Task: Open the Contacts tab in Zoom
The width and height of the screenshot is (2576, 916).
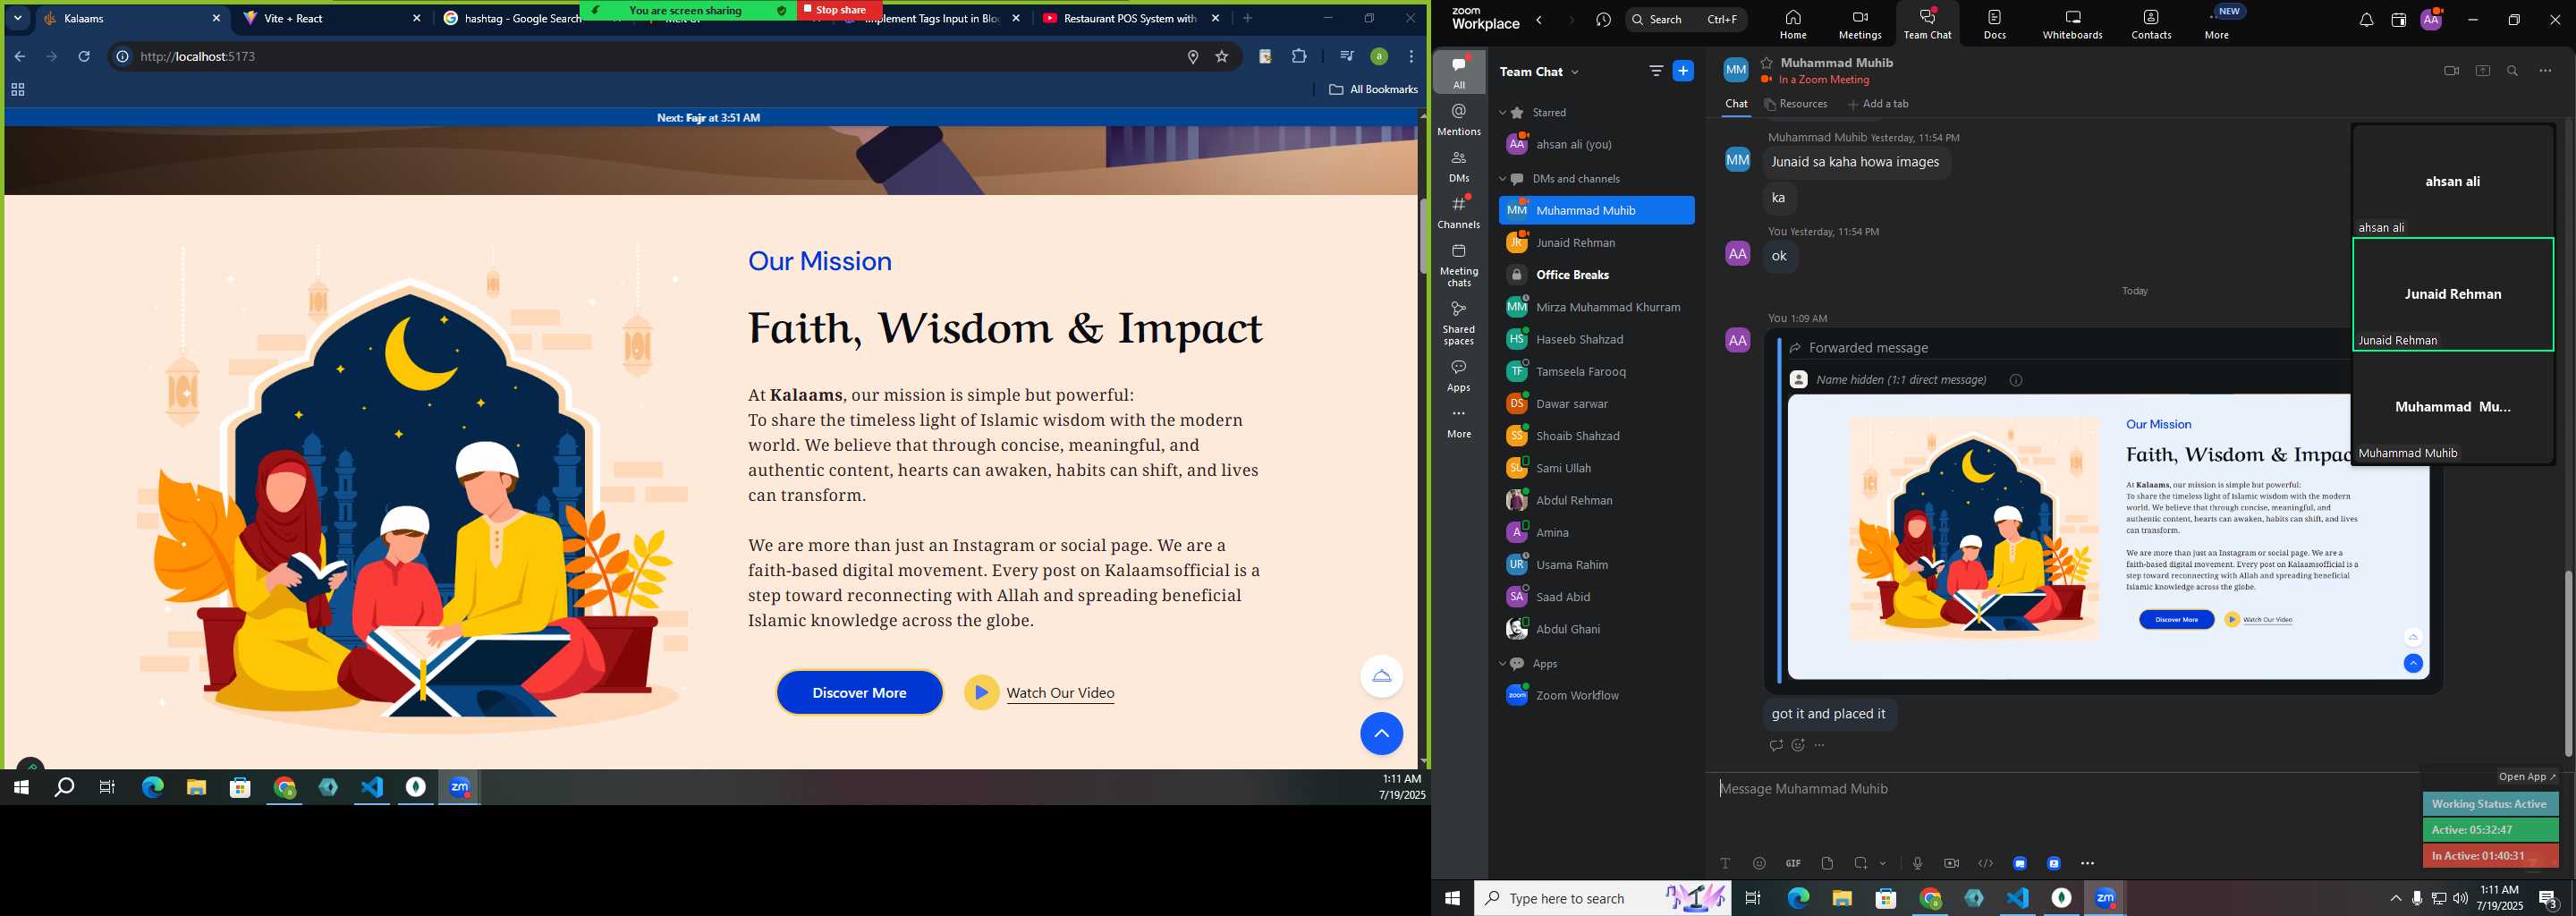Action: point(2151,24)
